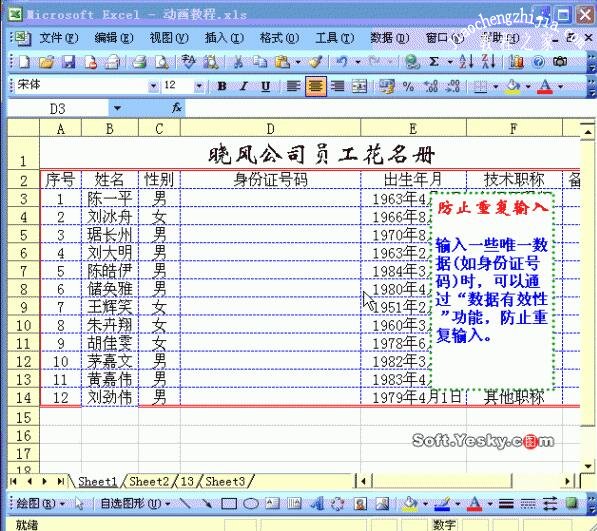Click the Print icon
597x531 pixels.
(x=139, y=62)
